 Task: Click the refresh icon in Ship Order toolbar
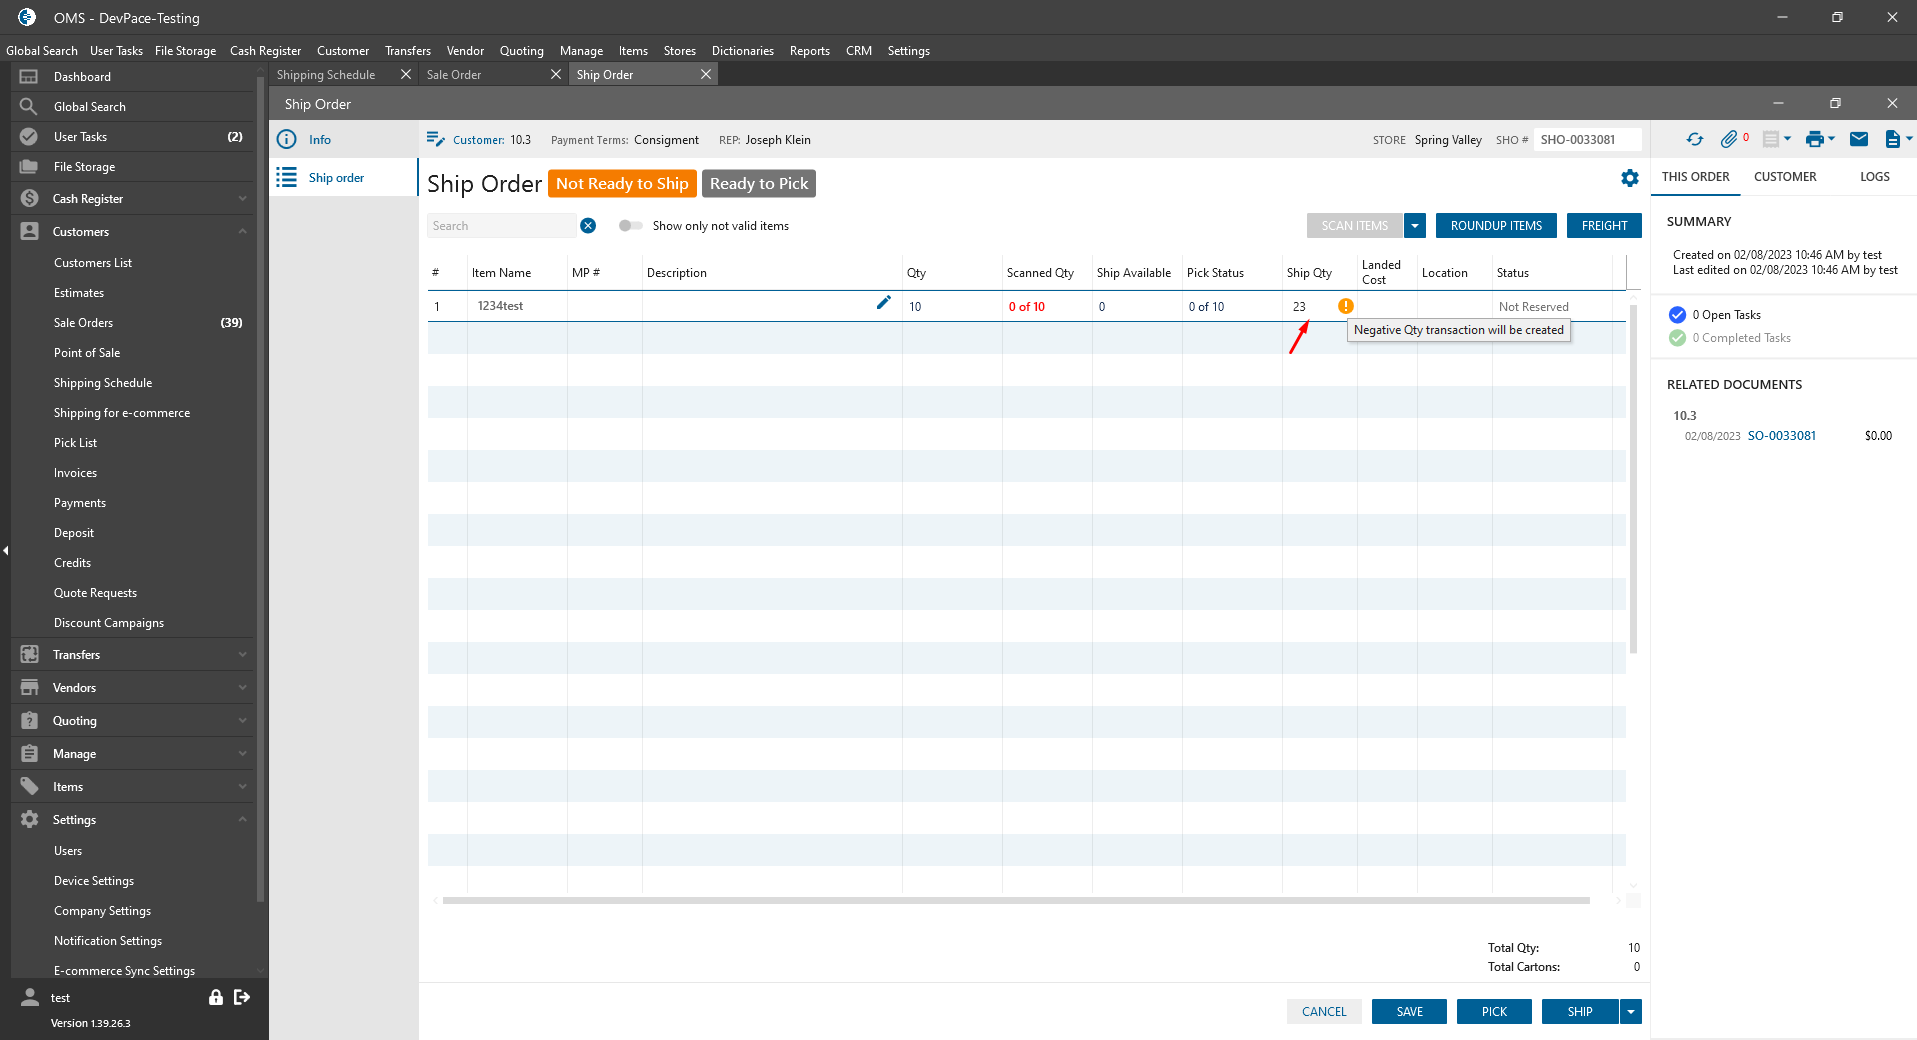click(1694, 140)
